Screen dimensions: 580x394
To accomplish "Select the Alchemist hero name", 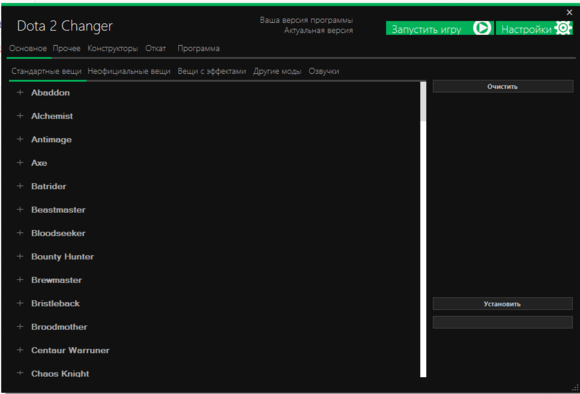I will tap(52, 116).
